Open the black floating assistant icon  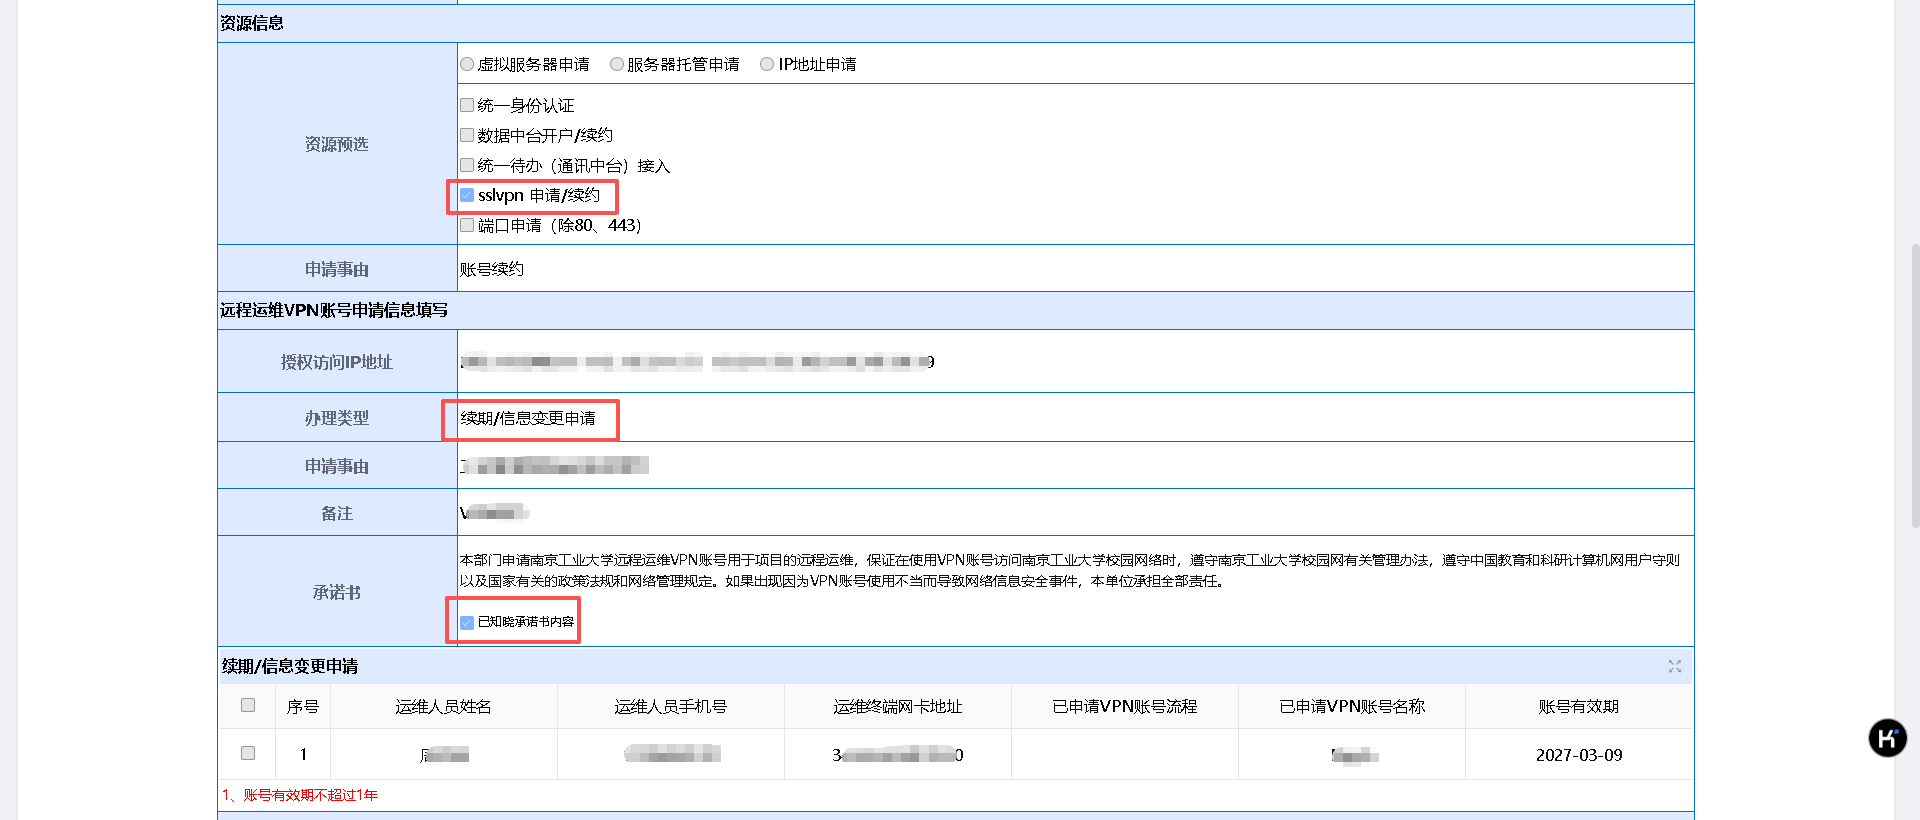[1887, 739]
